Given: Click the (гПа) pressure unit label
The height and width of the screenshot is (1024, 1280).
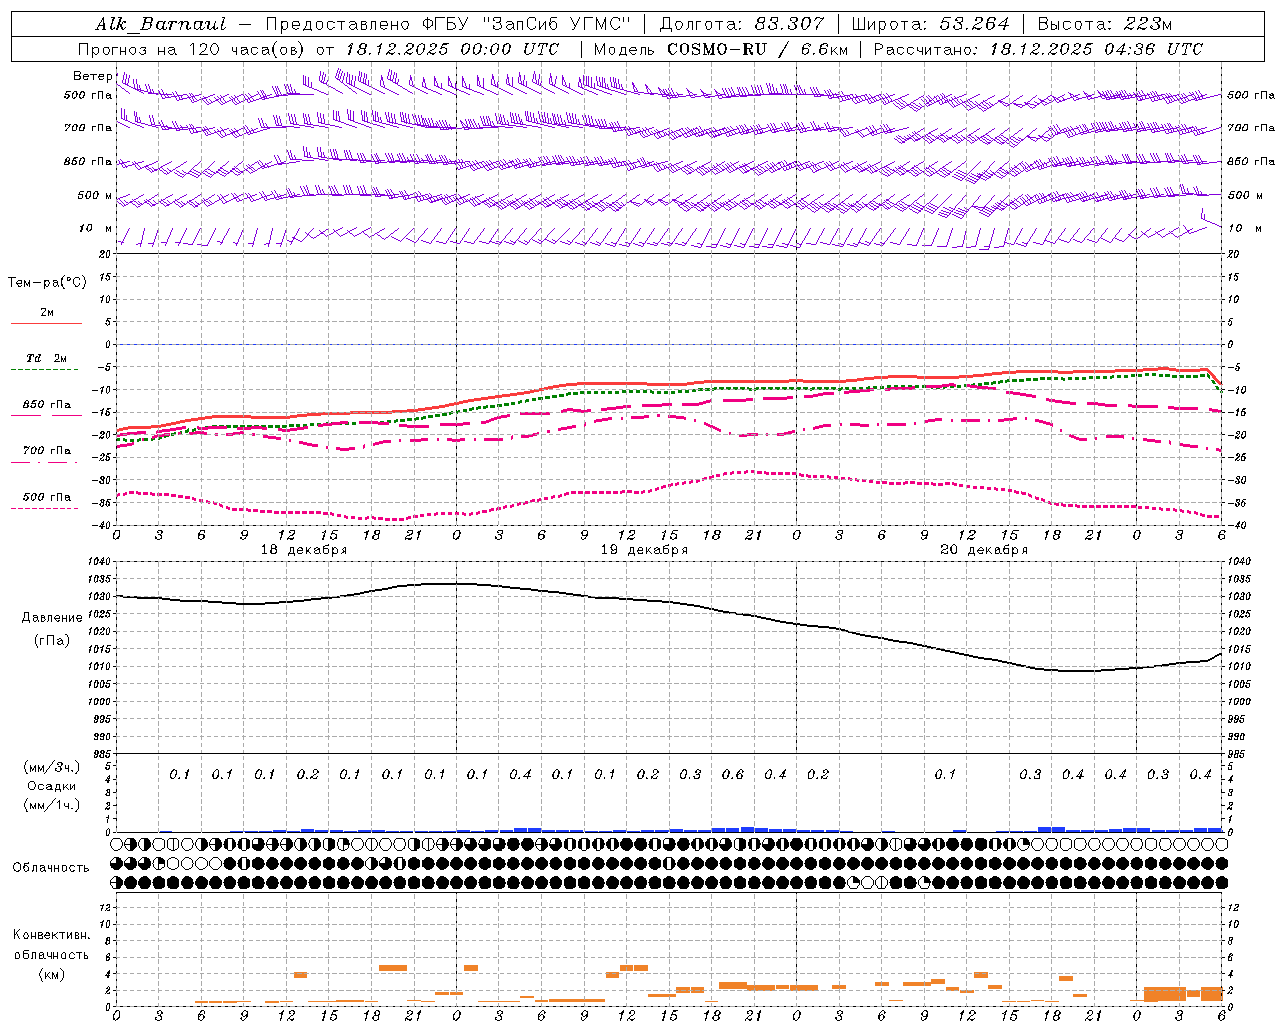Looking at the screenshot, I should 52,641.
